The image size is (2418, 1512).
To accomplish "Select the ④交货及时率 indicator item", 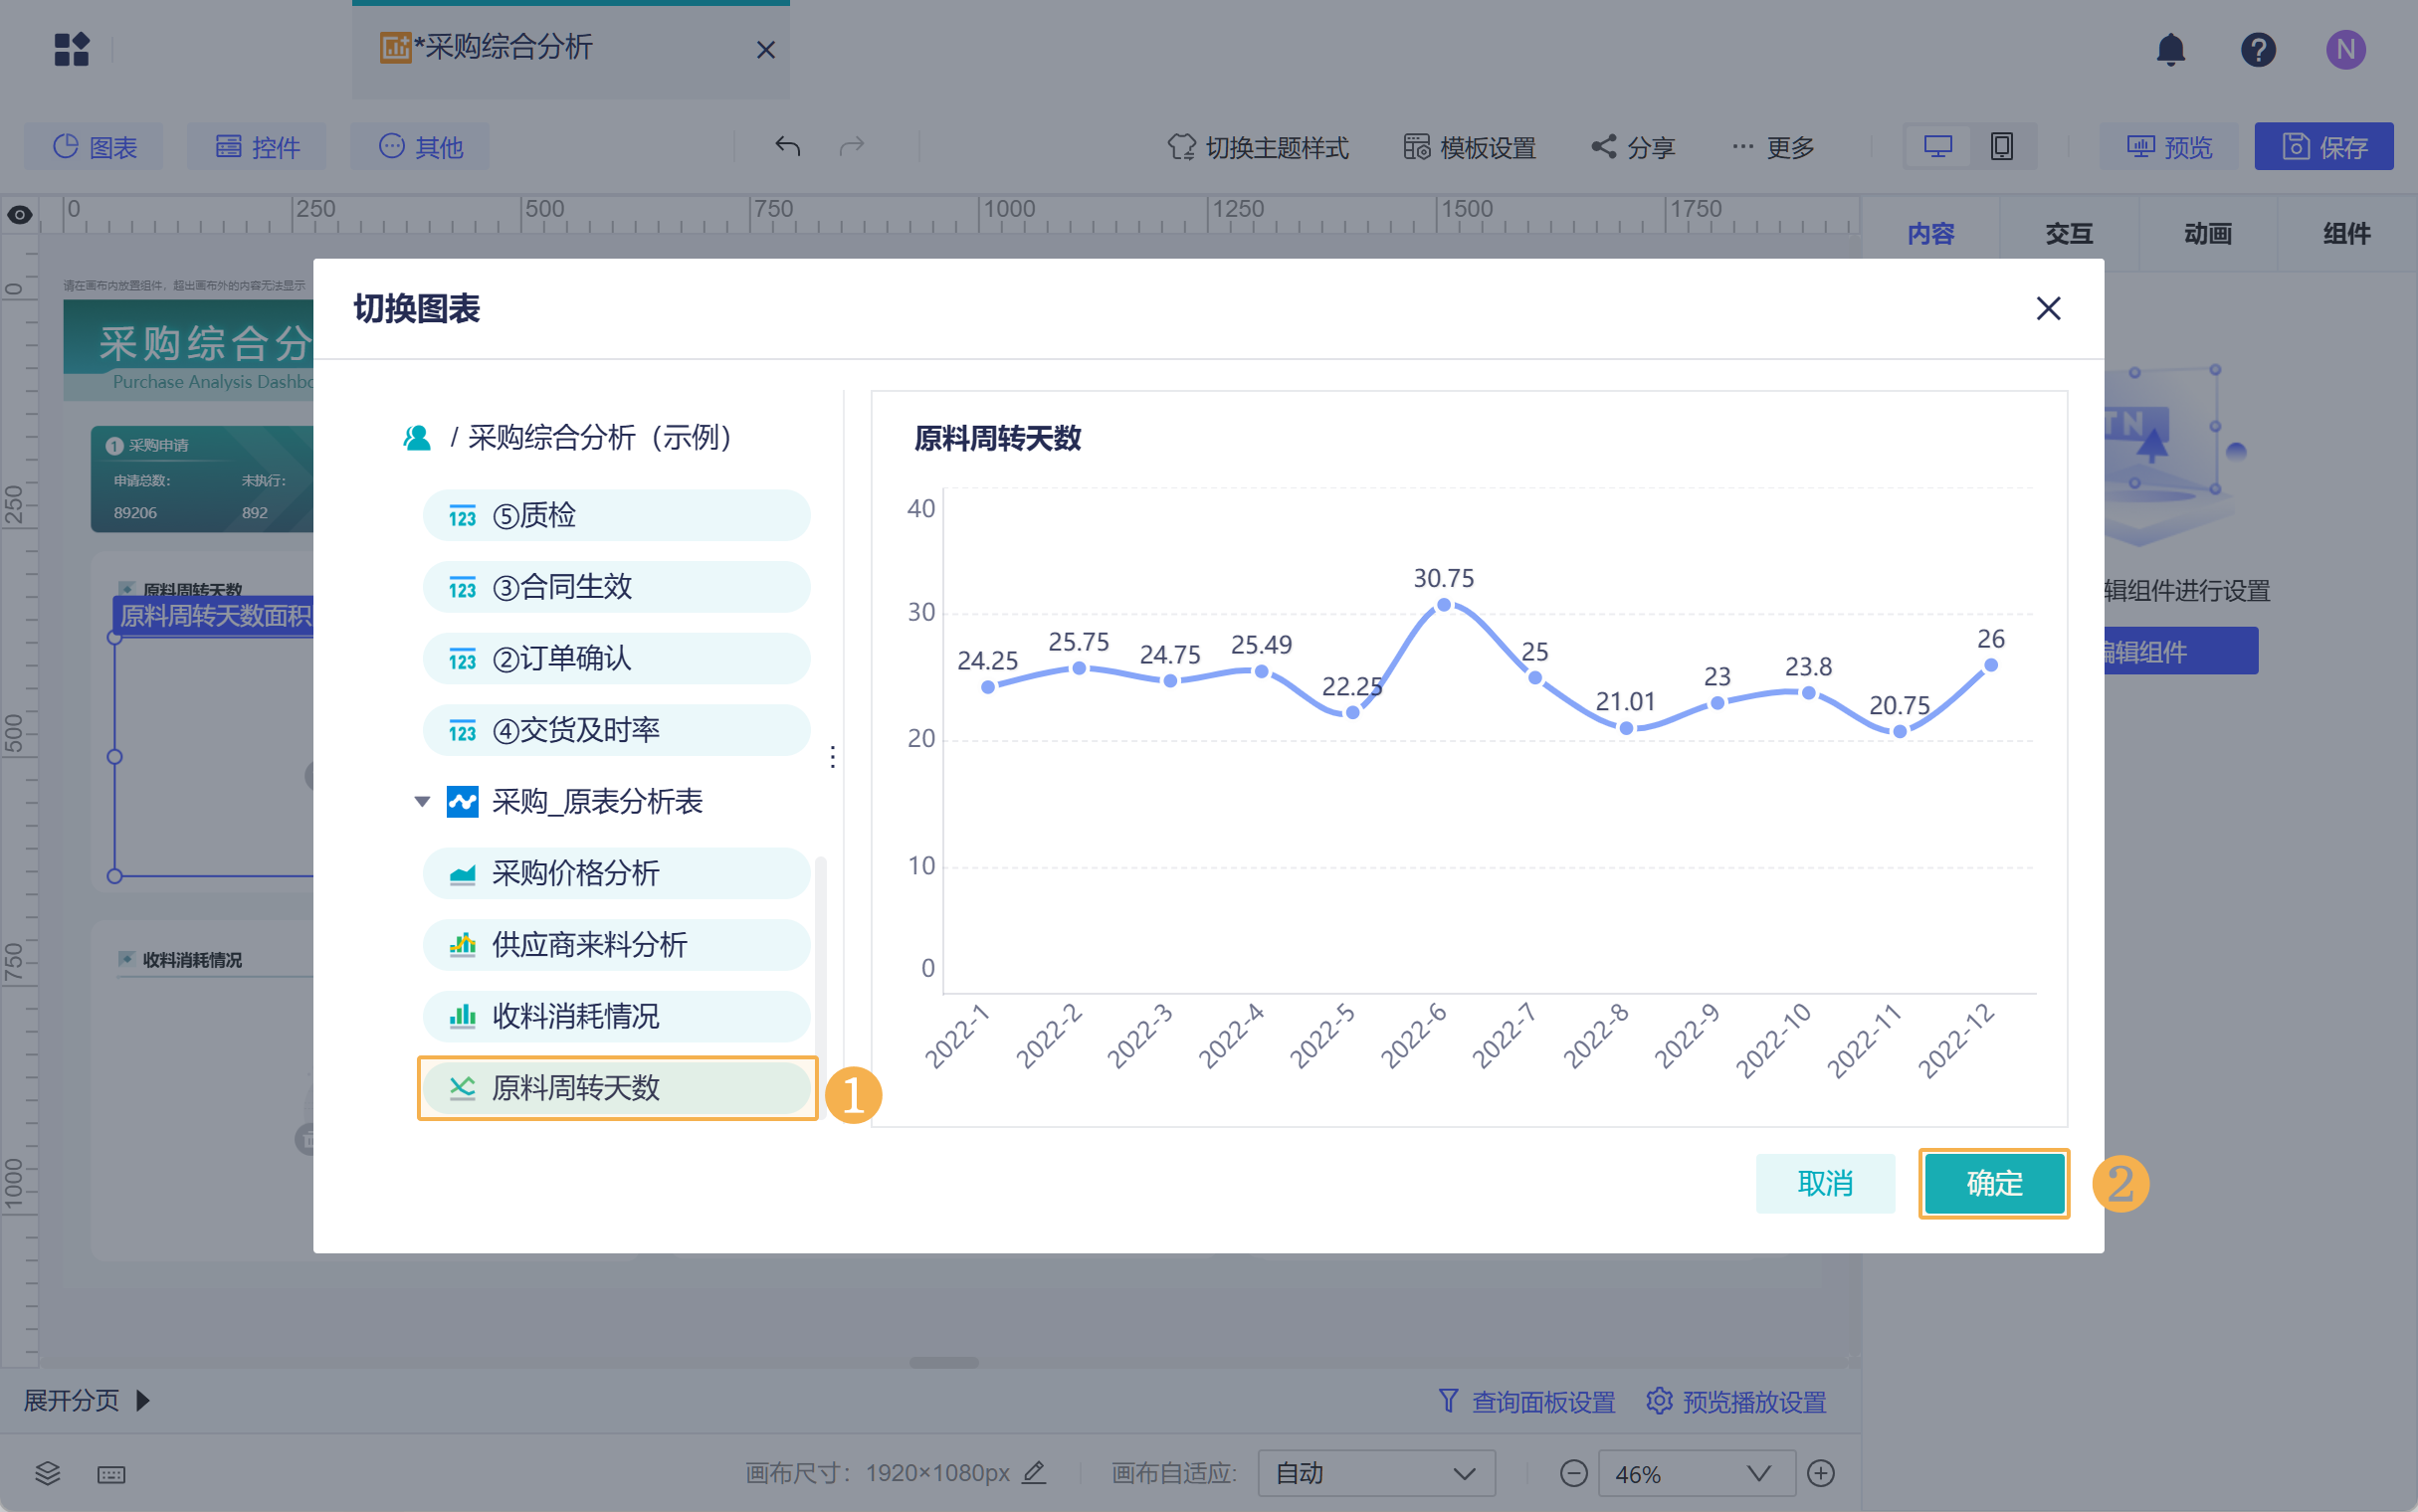I will (x=616, y=730).
